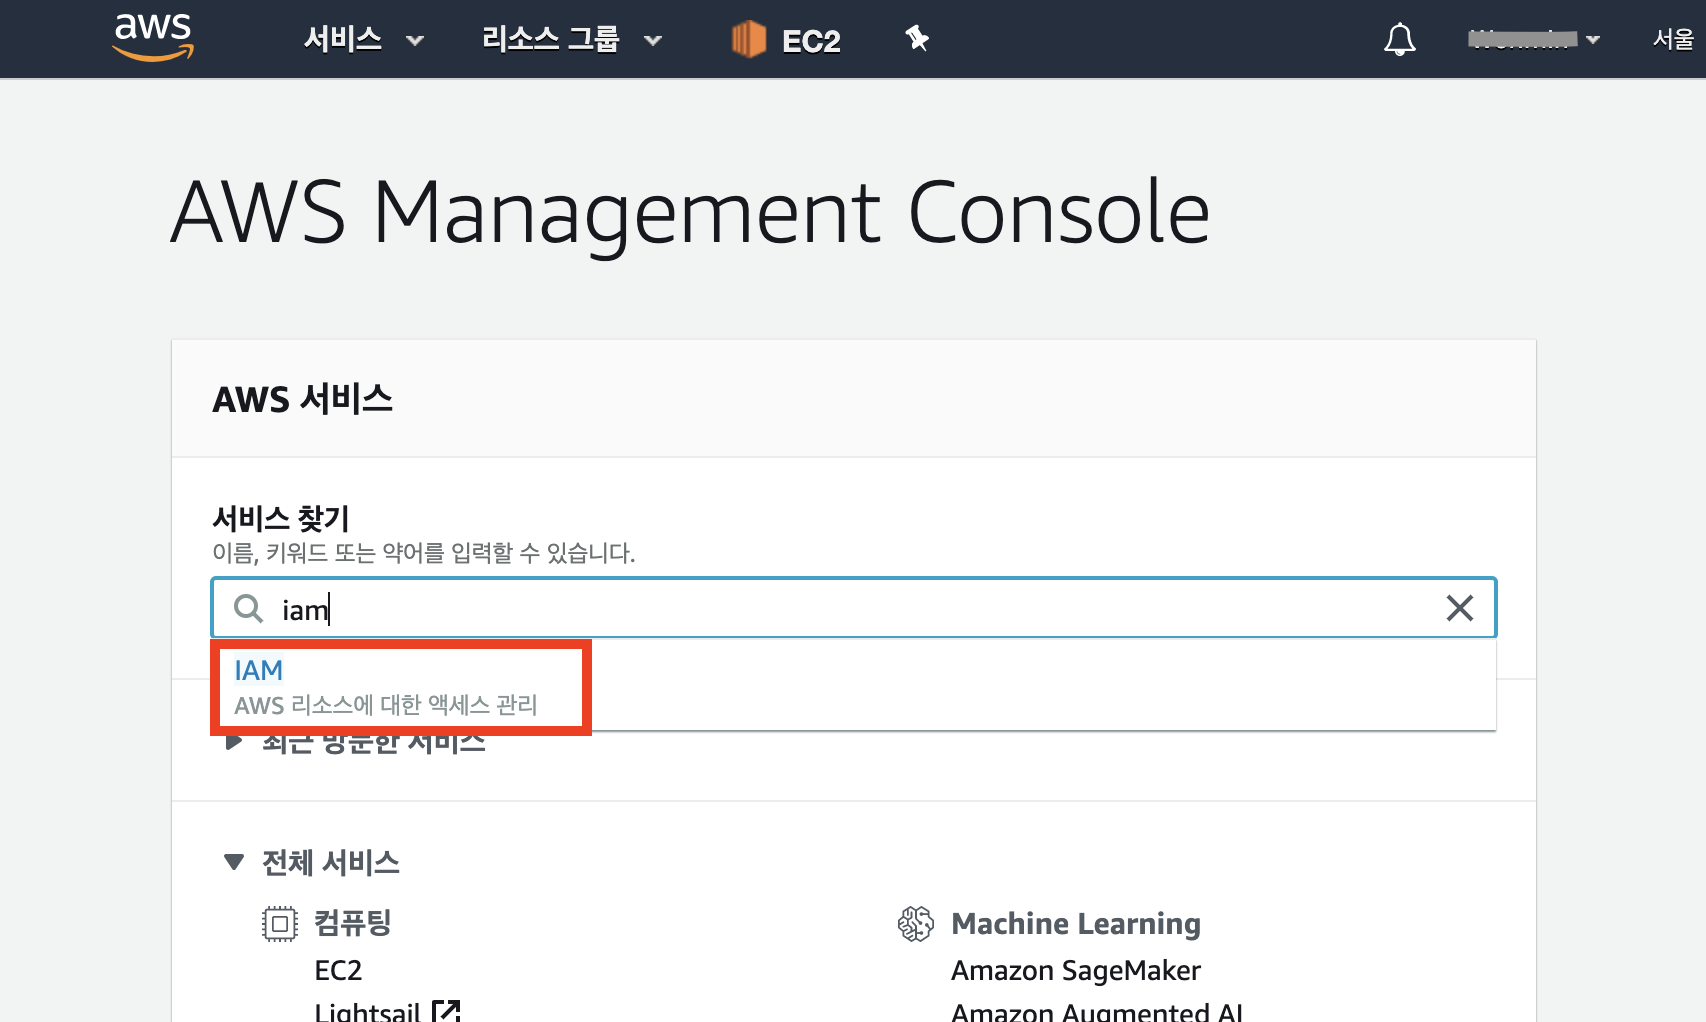The width and height of the screenshot is (1706, 1022).
Task: Focus the service search field containing iam
Action: pyautogui.click(x=854, y=608)
